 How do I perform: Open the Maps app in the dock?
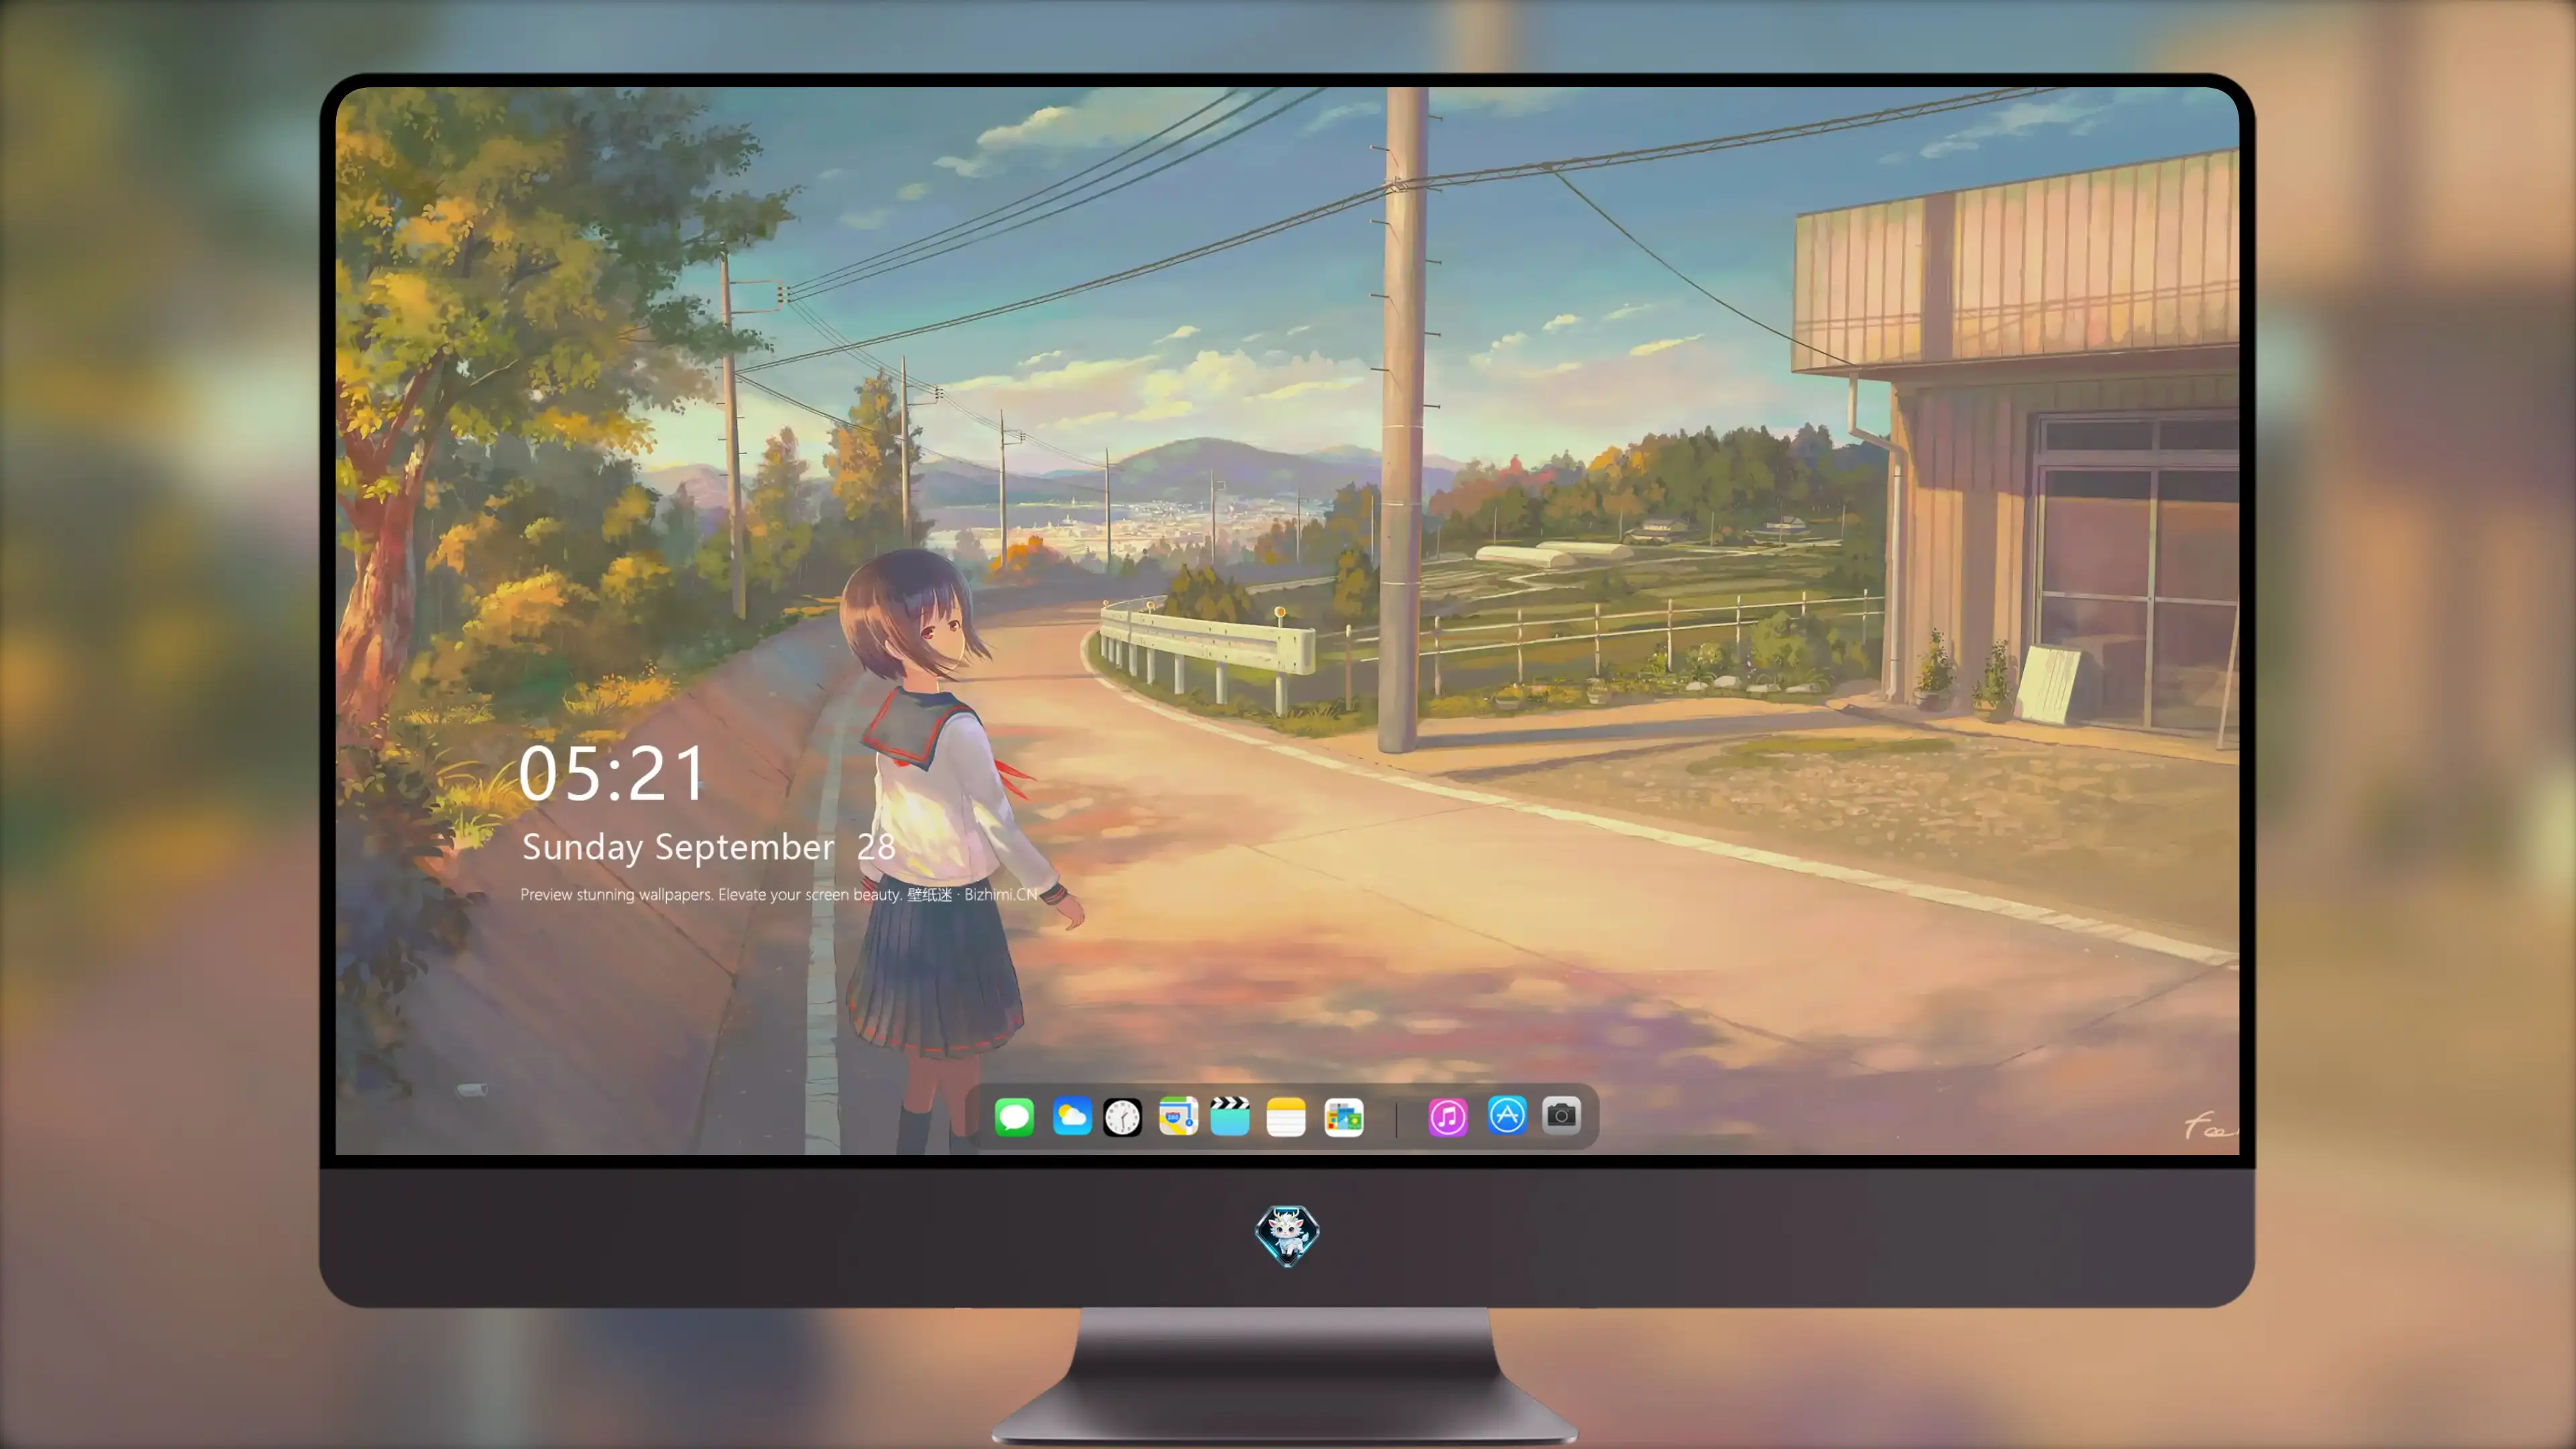pyautogui.click(x=1178, y=1116)
